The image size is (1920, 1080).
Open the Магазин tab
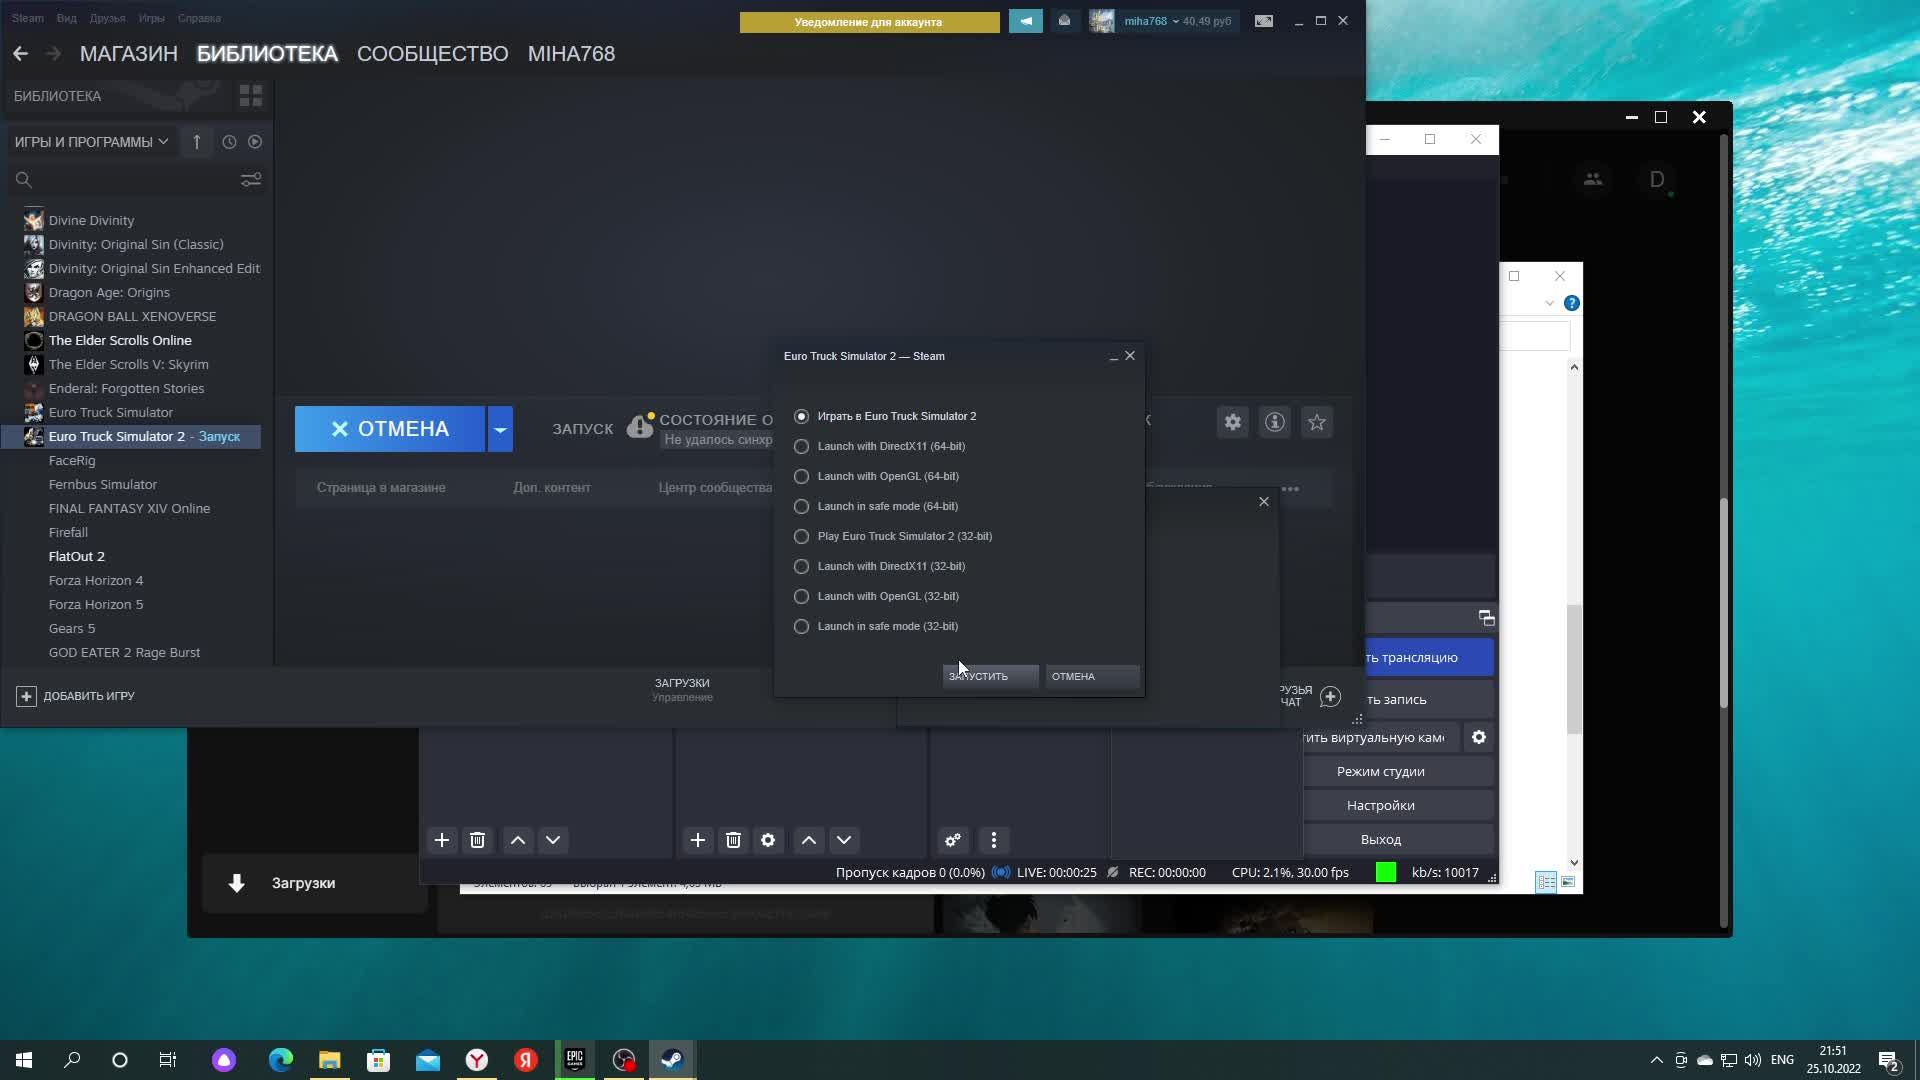pos(128,54)
